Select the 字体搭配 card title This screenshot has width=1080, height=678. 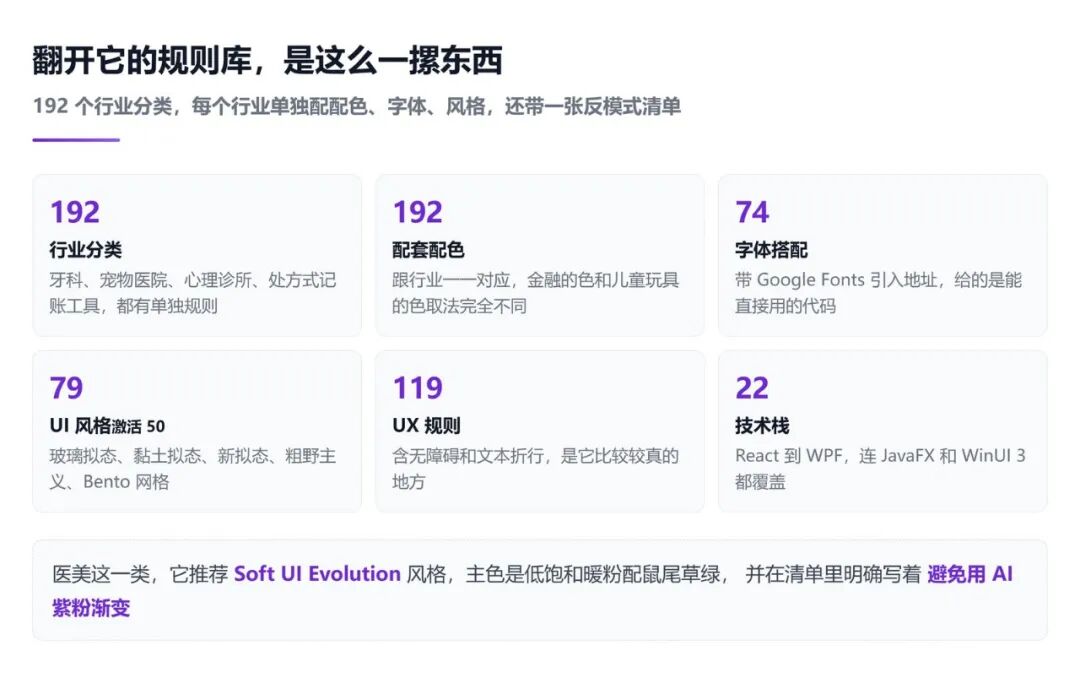(771, 249)
